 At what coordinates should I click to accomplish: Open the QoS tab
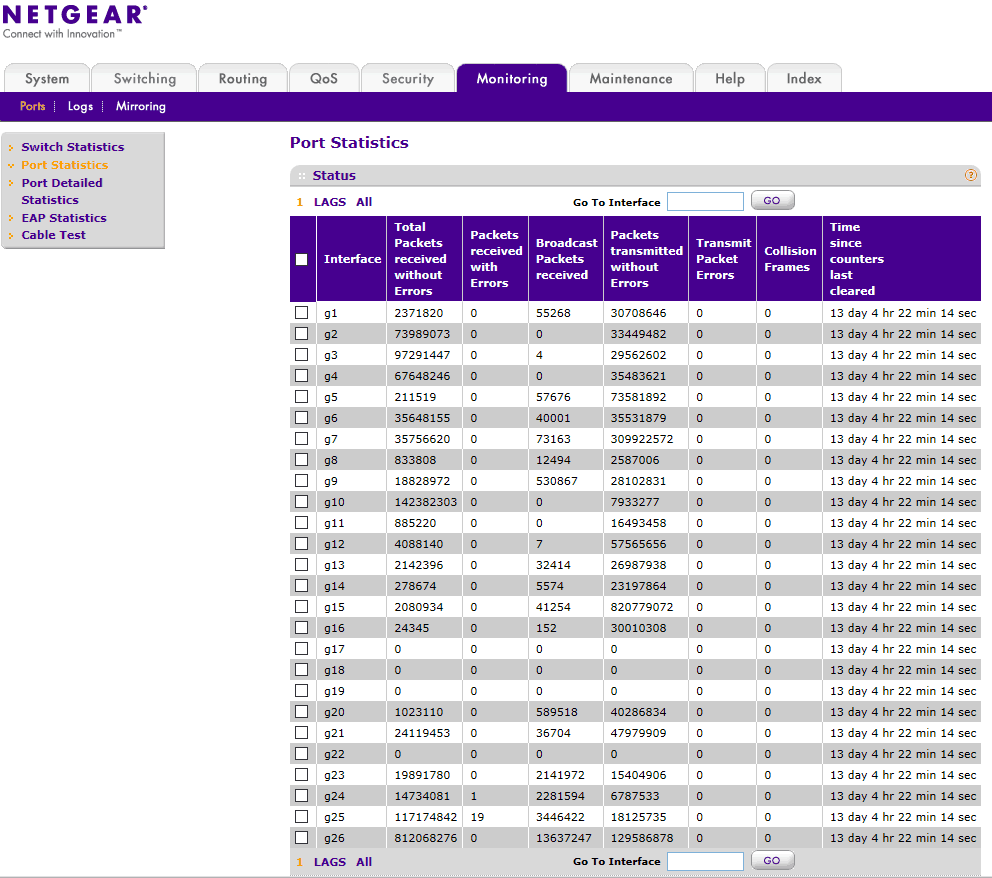click(x=324, y=78)
